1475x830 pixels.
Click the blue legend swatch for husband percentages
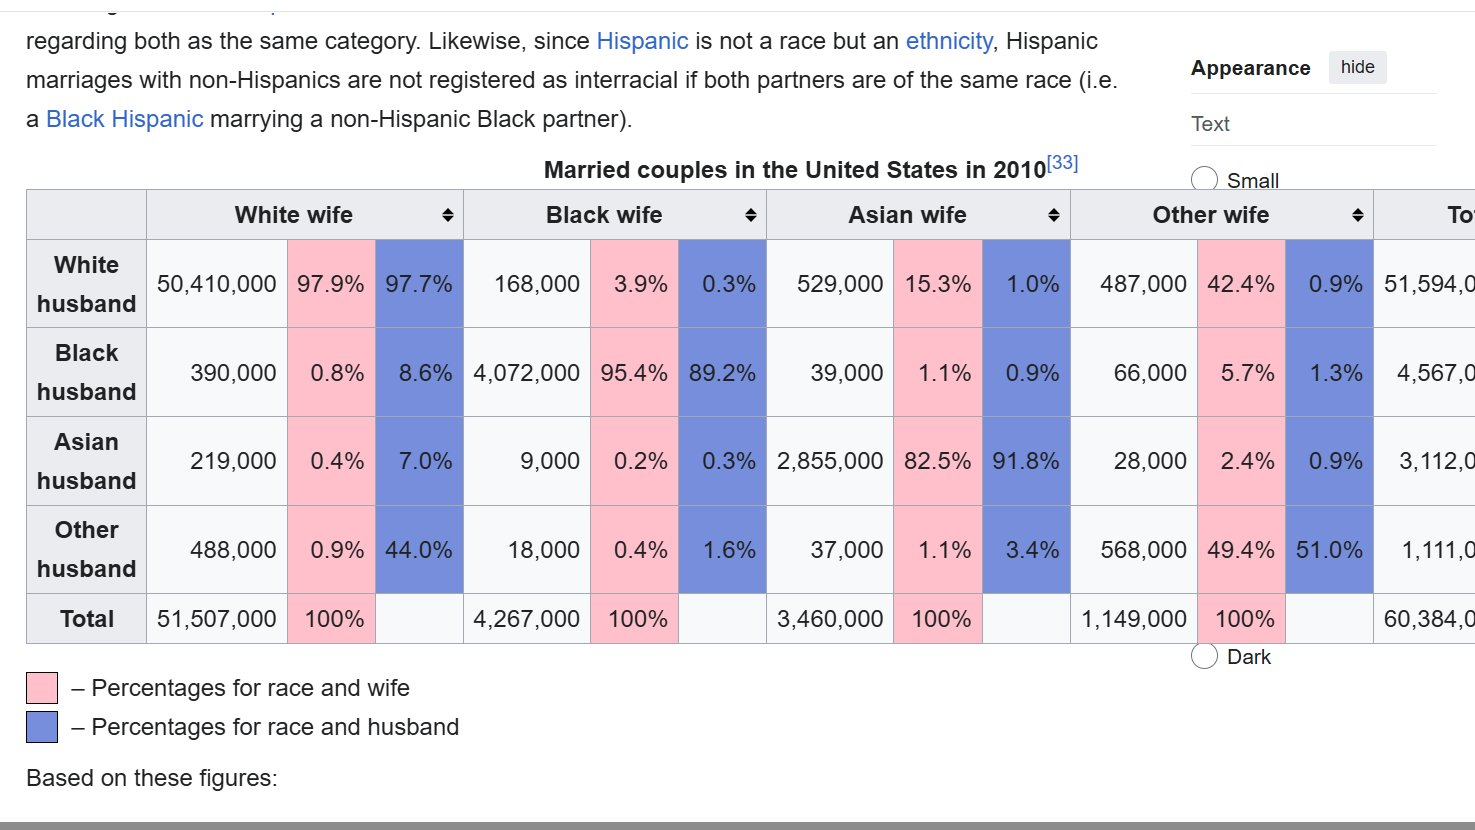point(42,727)
